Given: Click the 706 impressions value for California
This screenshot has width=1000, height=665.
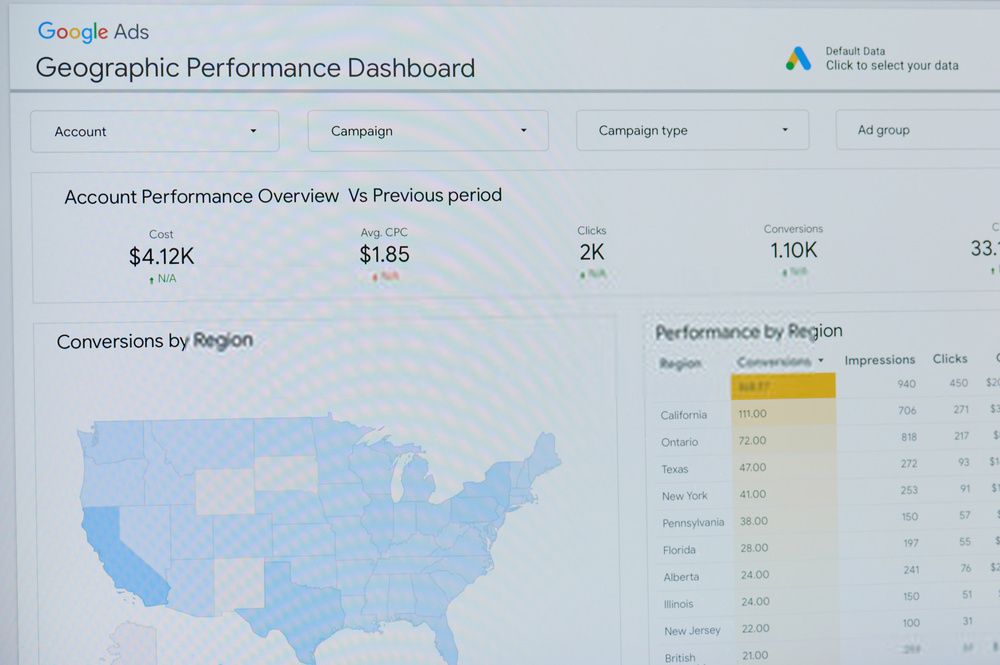Looking at the screenshot, I should (x=908, y=411).
